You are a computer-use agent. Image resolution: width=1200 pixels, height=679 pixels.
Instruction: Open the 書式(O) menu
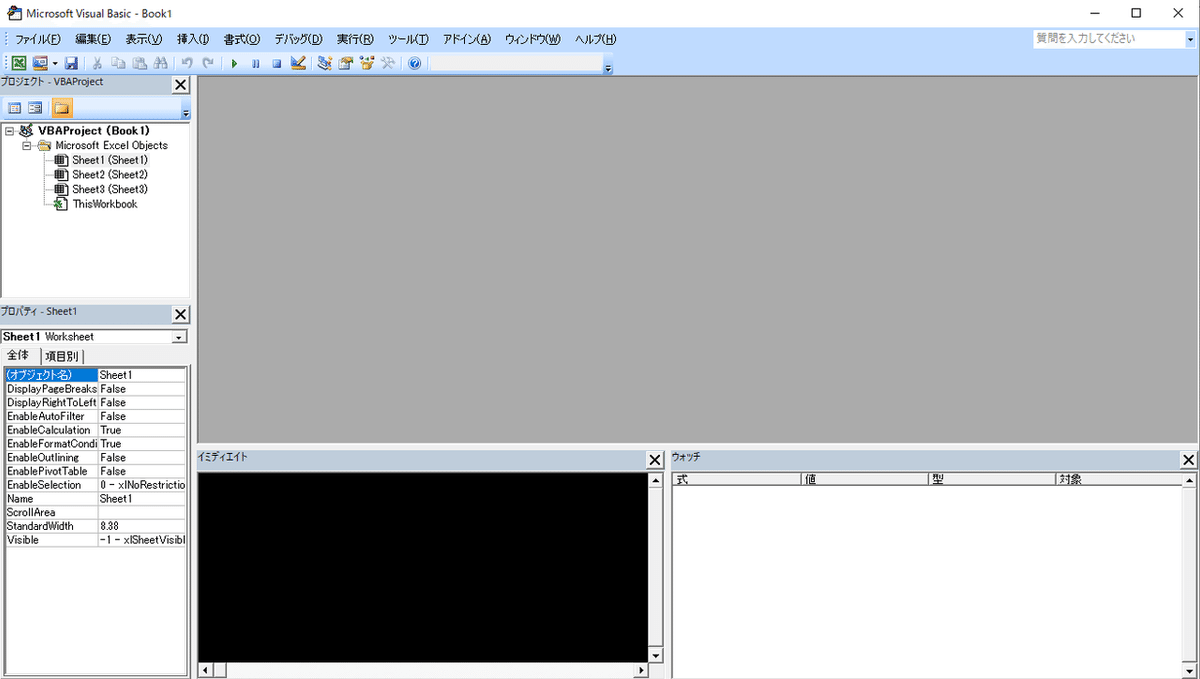(x=242, y=39)
